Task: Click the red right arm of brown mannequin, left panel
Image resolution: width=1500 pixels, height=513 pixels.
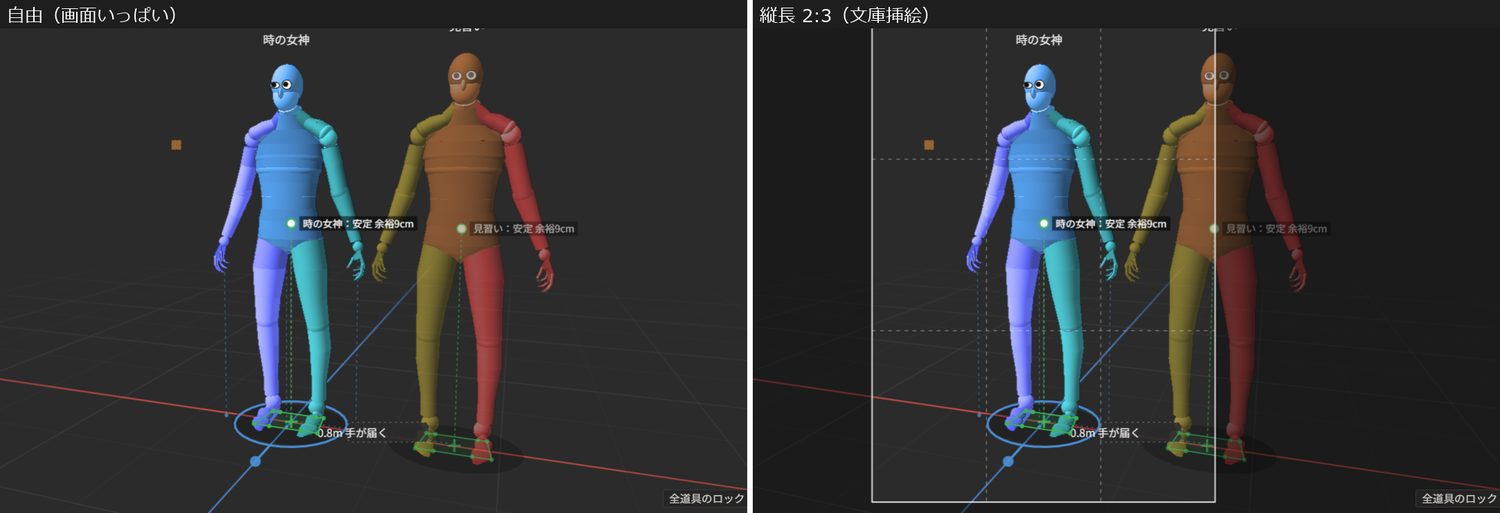Action: point(522,185)
